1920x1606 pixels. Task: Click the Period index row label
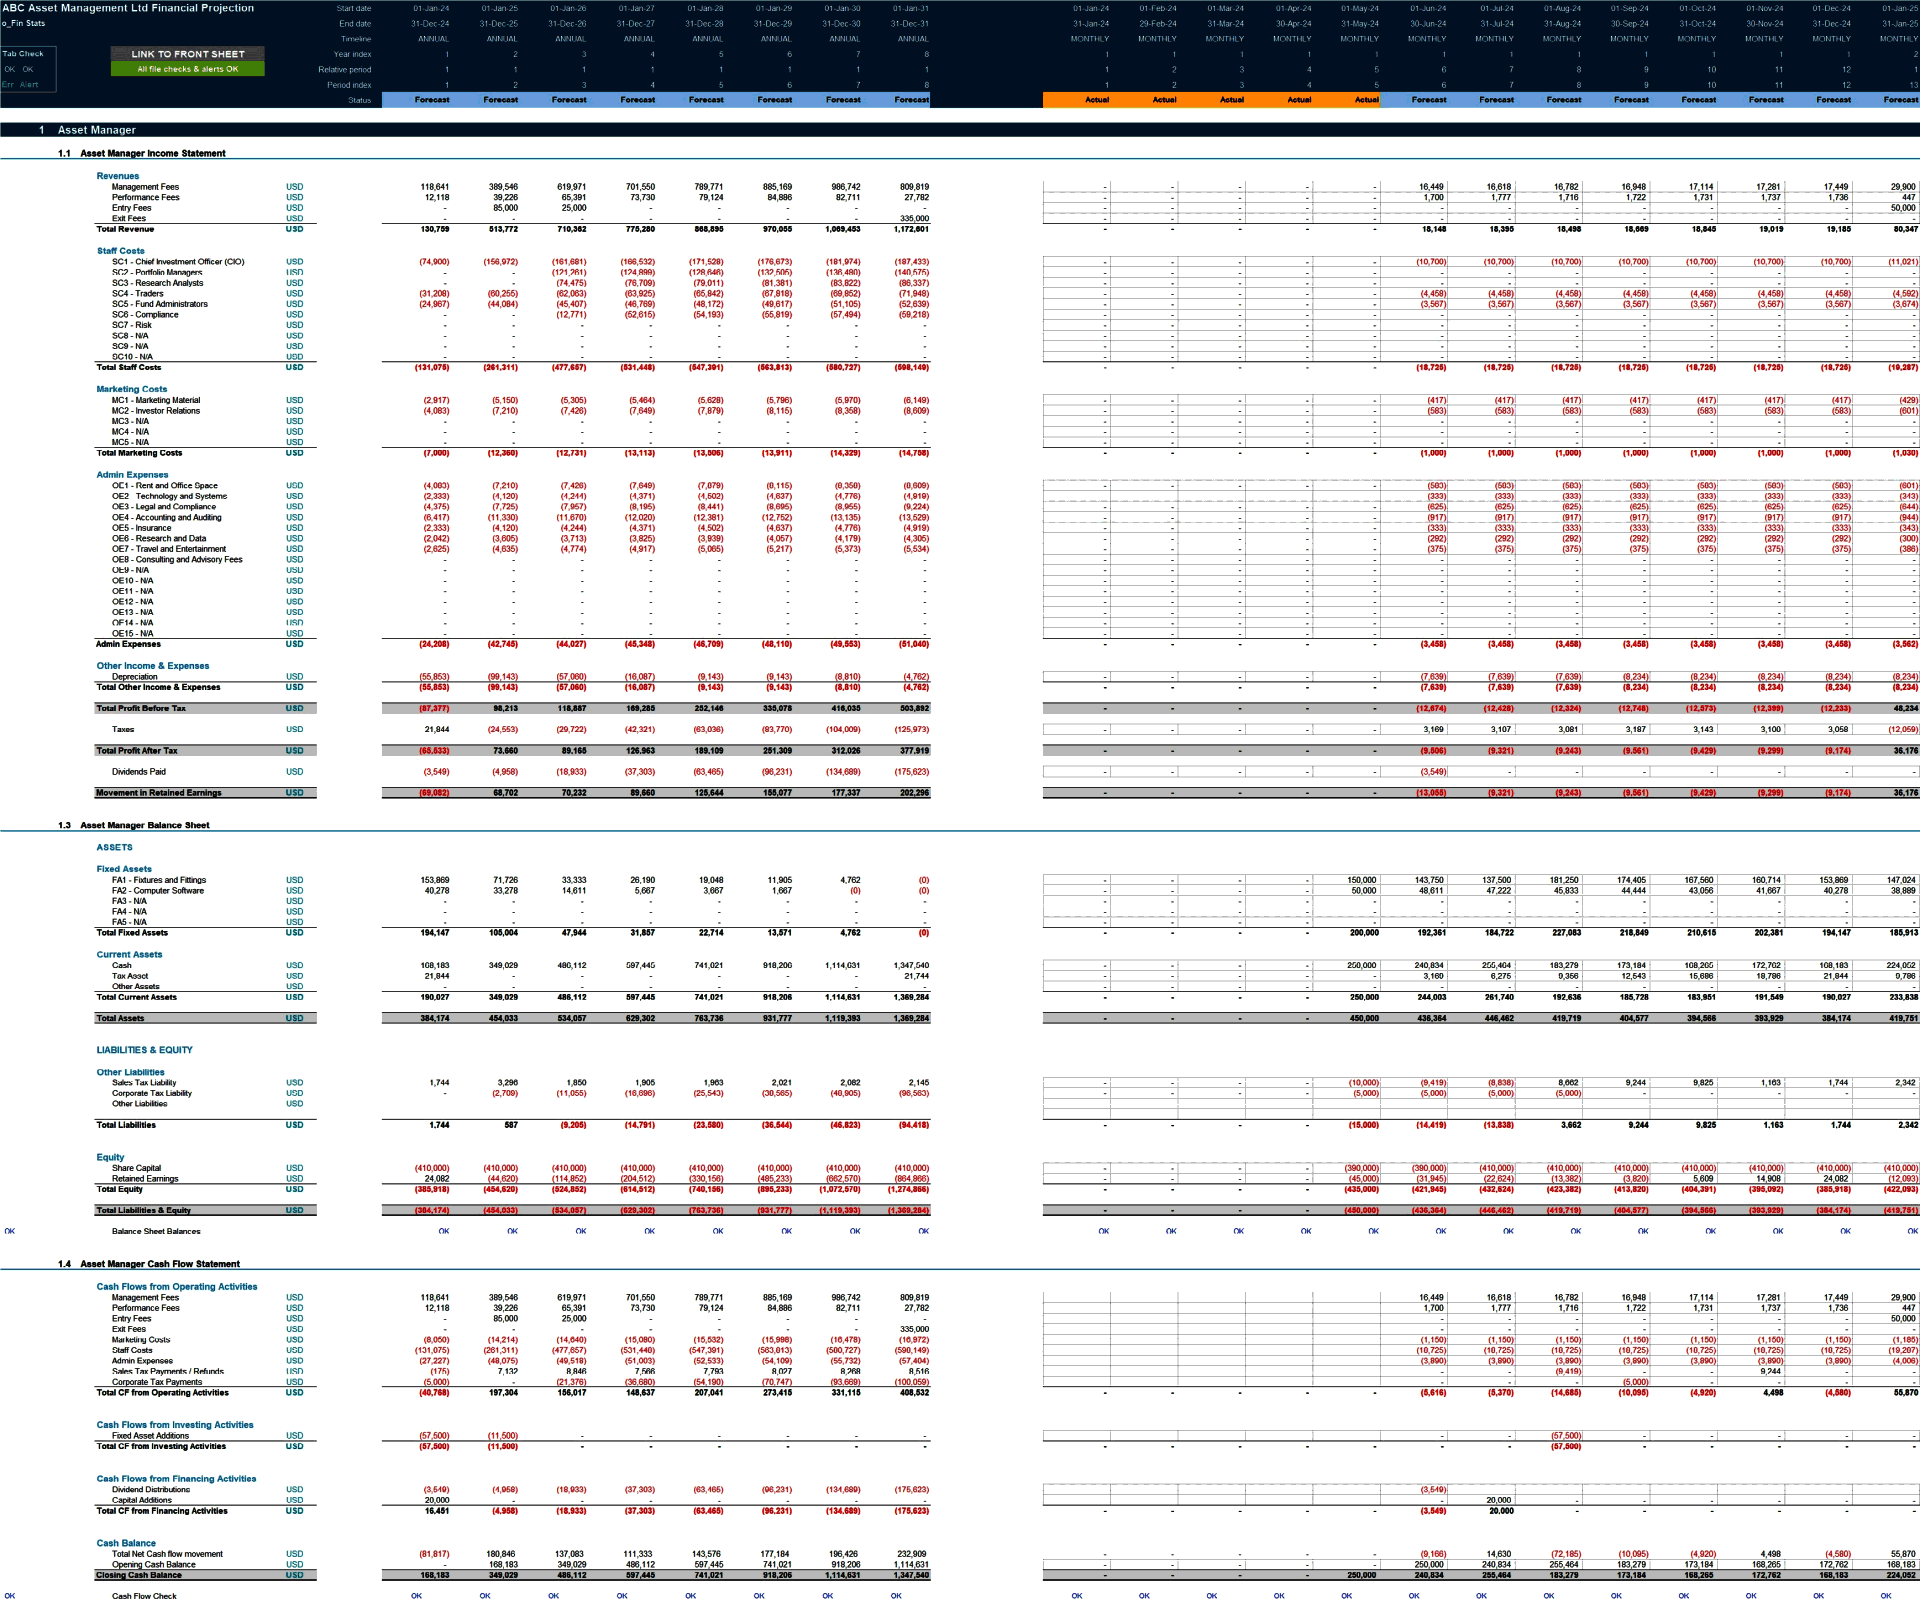coord(349,85)
